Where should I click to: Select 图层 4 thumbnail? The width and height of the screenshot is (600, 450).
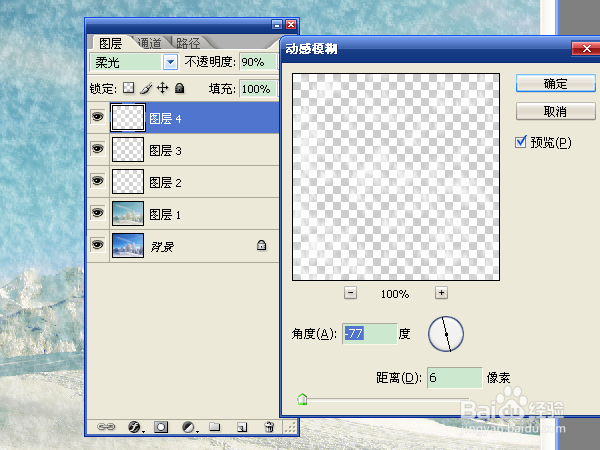(x=128, y=117)
